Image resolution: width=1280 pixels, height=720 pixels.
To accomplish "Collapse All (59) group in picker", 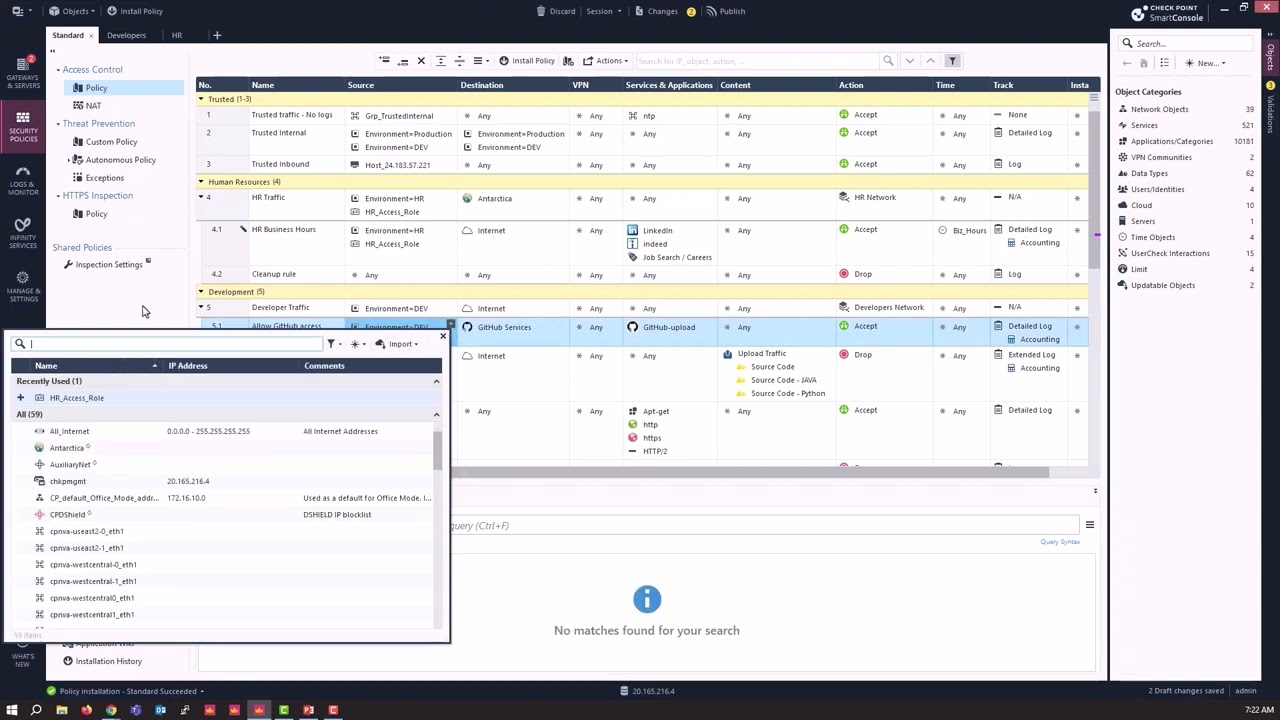I will (436, 414).
